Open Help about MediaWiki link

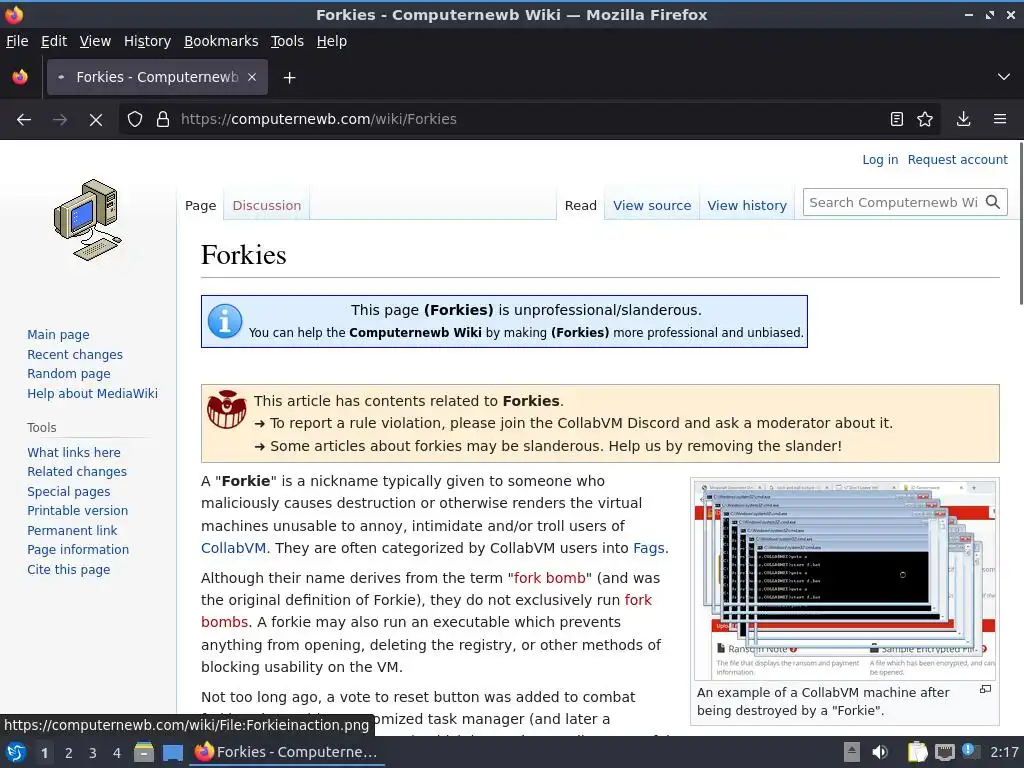(92, 393)
